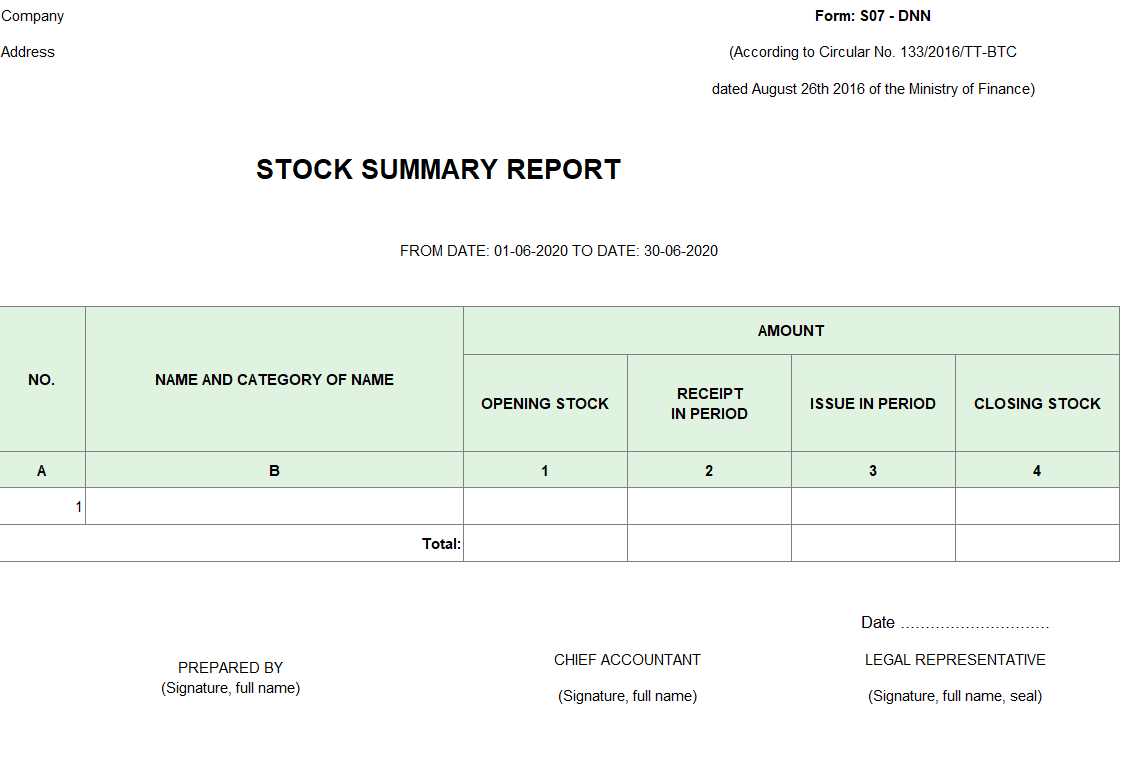This screenshot has height=758, width=1138.
Task: Select the ISSUE IN PERIOD column header
Action: (x=873, y=404)
